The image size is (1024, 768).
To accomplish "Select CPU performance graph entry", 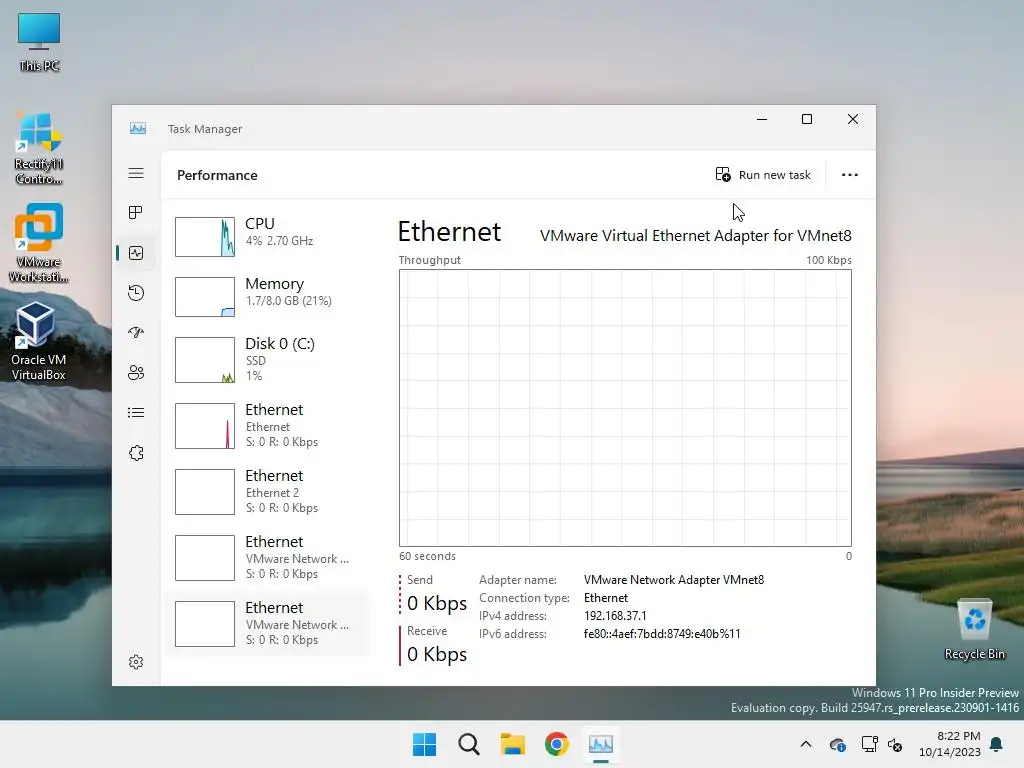I will [268, 236].
